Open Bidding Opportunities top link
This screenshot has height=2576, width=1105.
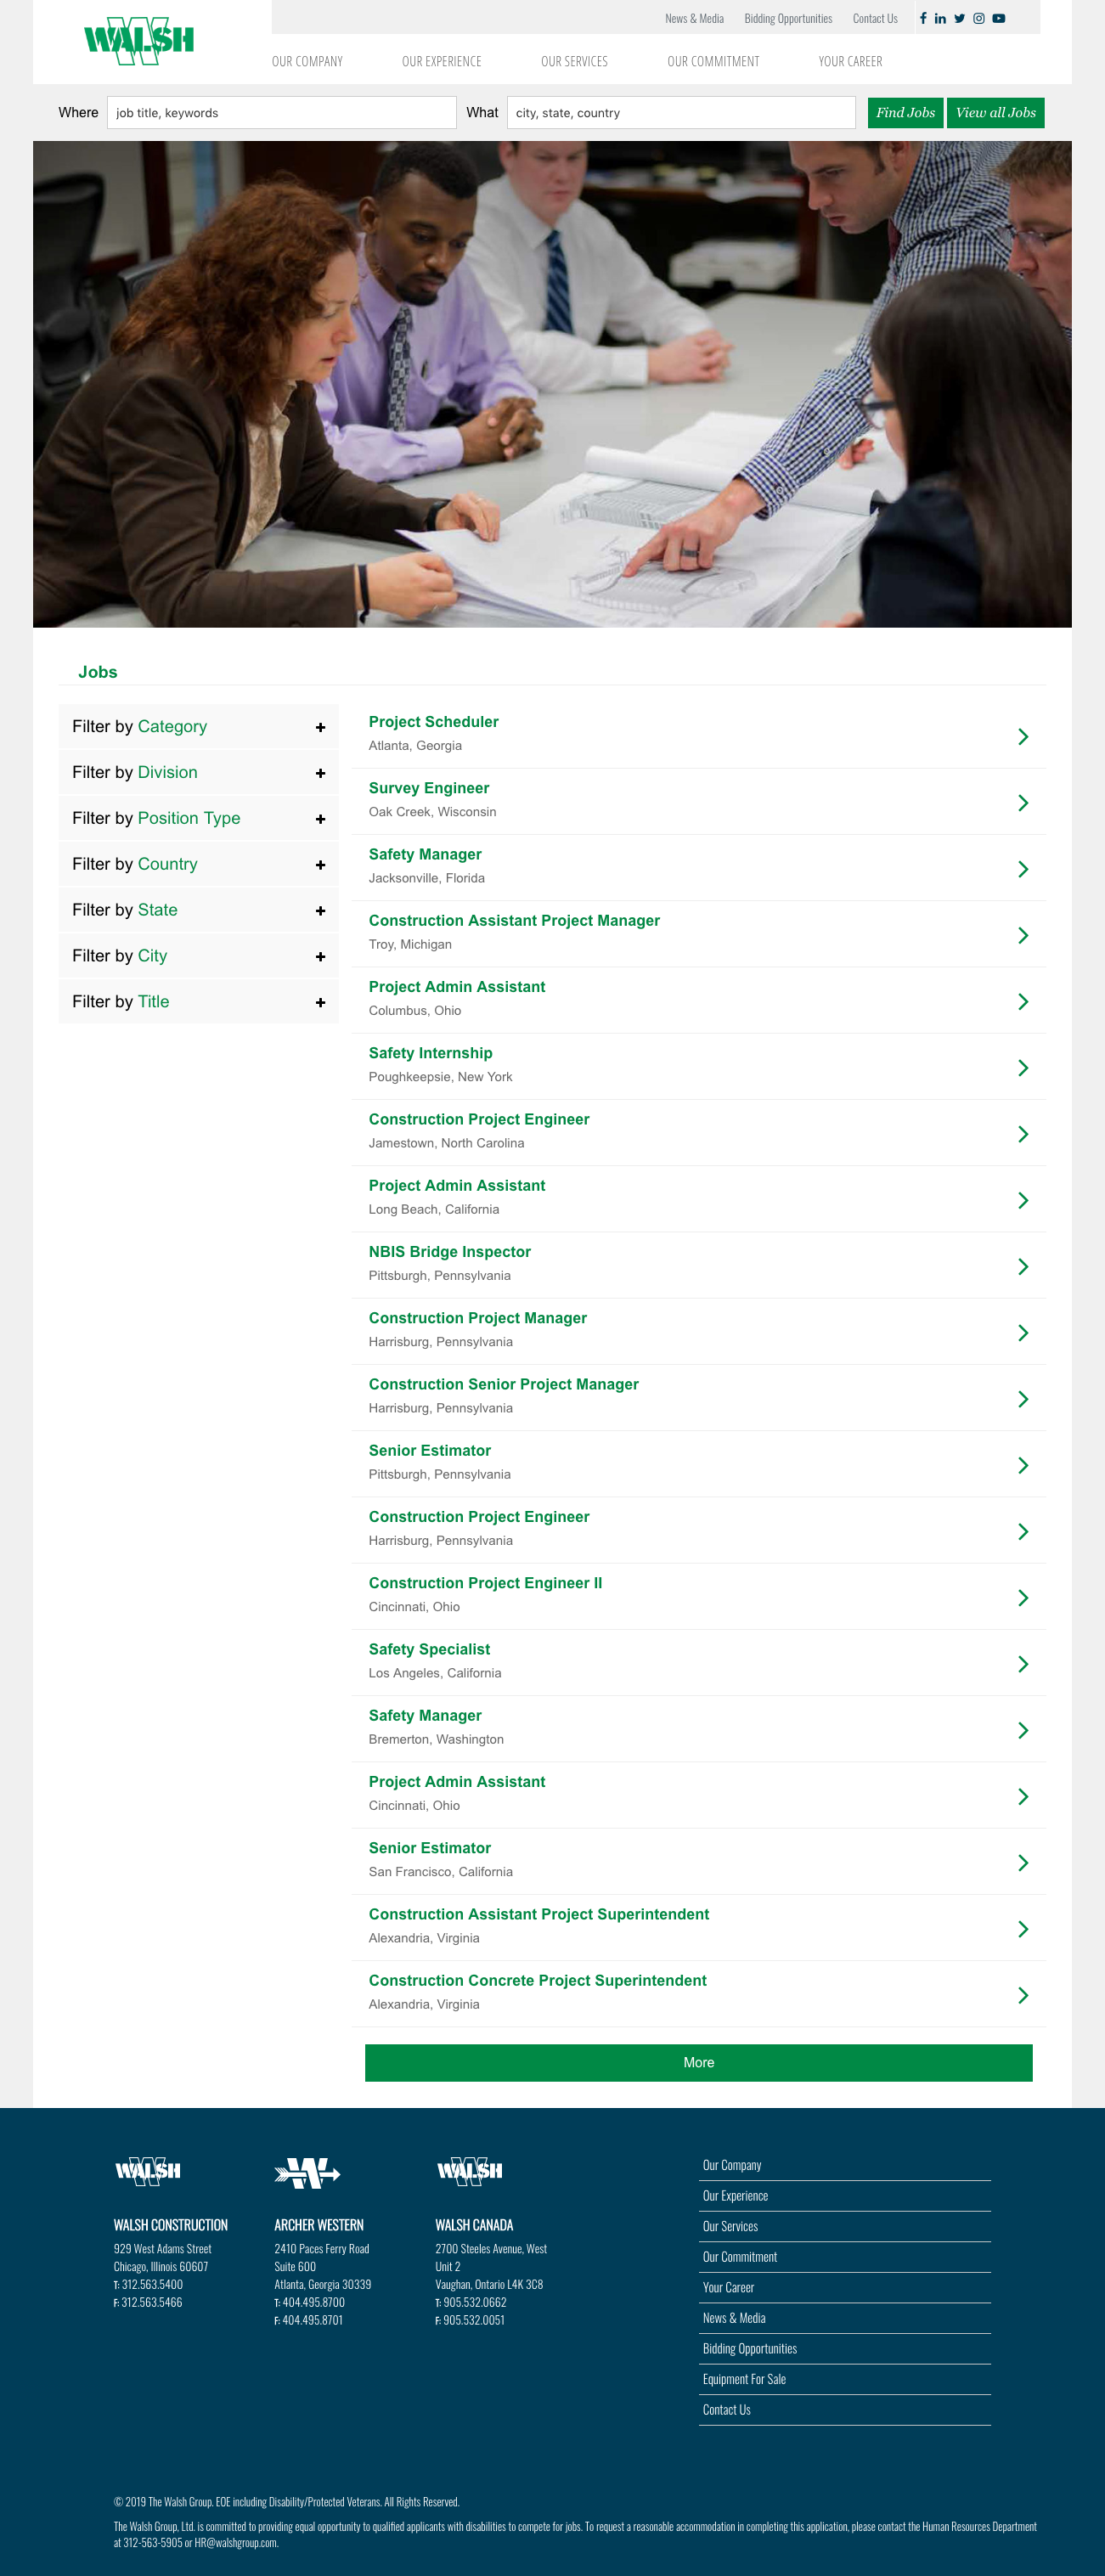pos(788,19)
